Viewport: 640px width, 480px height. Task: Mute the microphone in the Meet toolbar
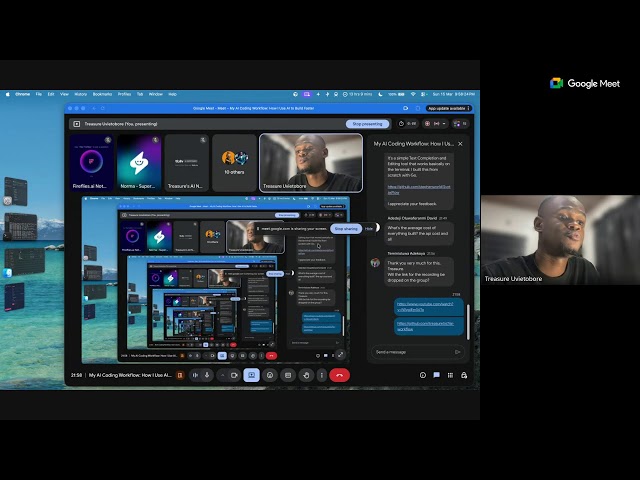point(207,375)
